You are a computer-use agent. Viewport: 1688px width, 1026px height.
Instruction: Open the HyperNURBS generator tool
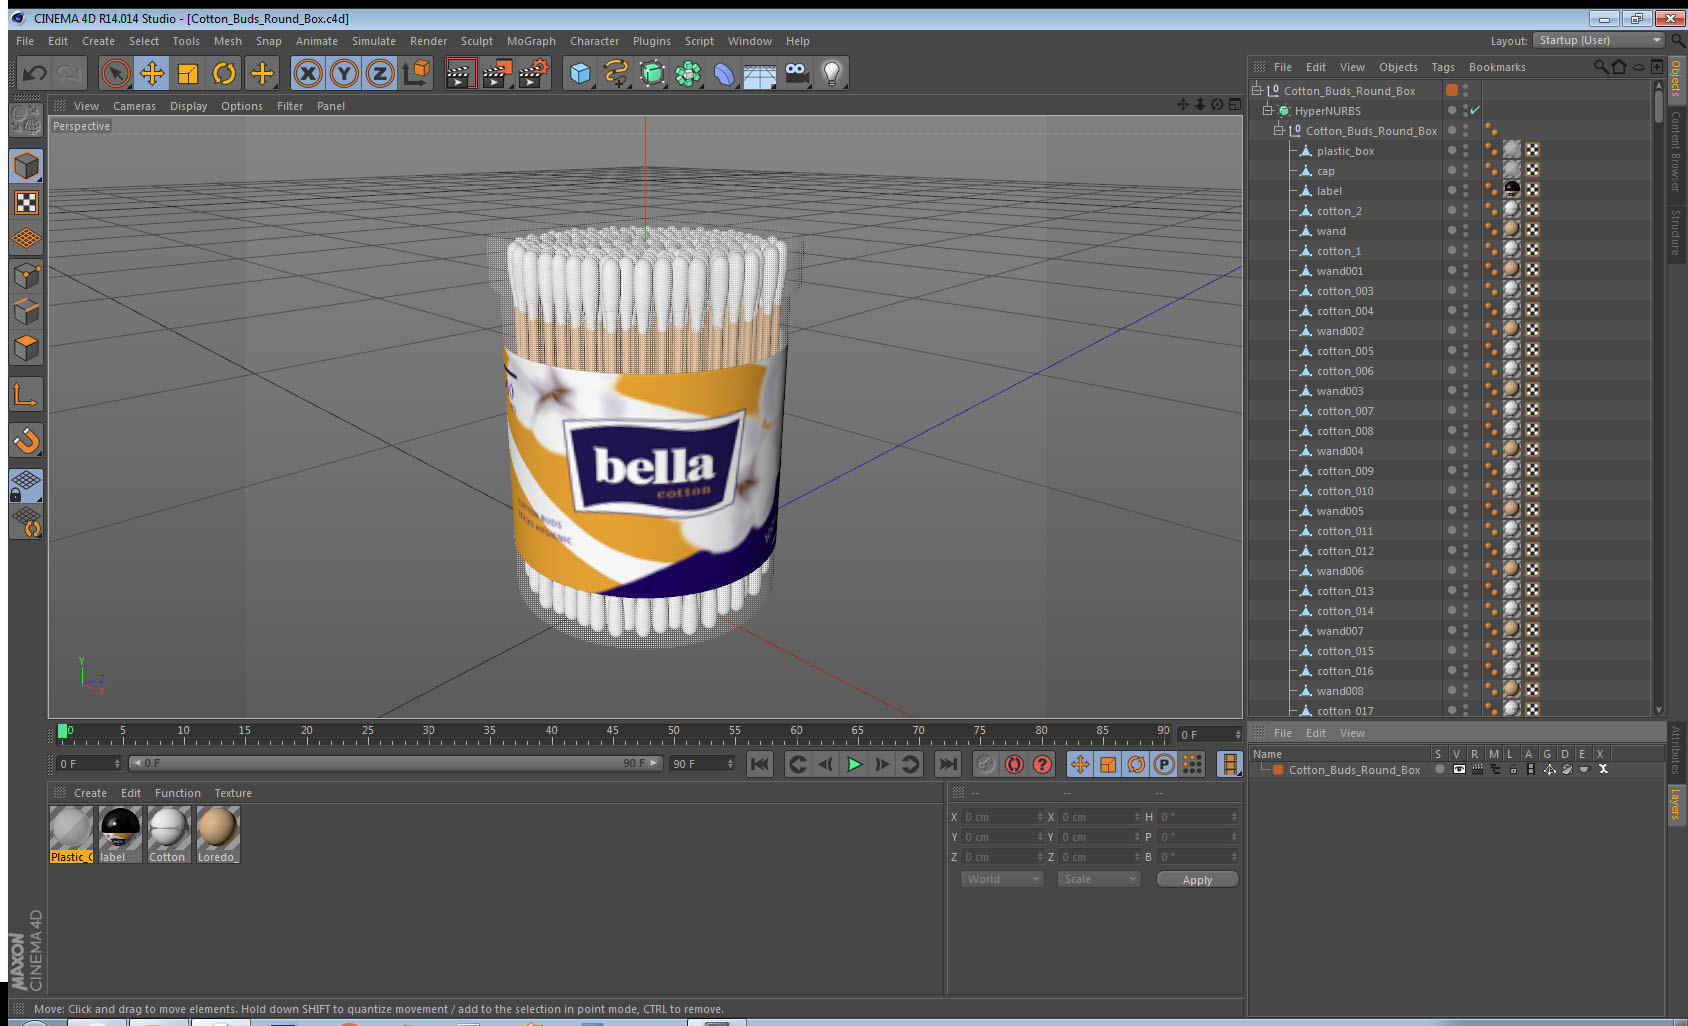(x=652, y=73)
